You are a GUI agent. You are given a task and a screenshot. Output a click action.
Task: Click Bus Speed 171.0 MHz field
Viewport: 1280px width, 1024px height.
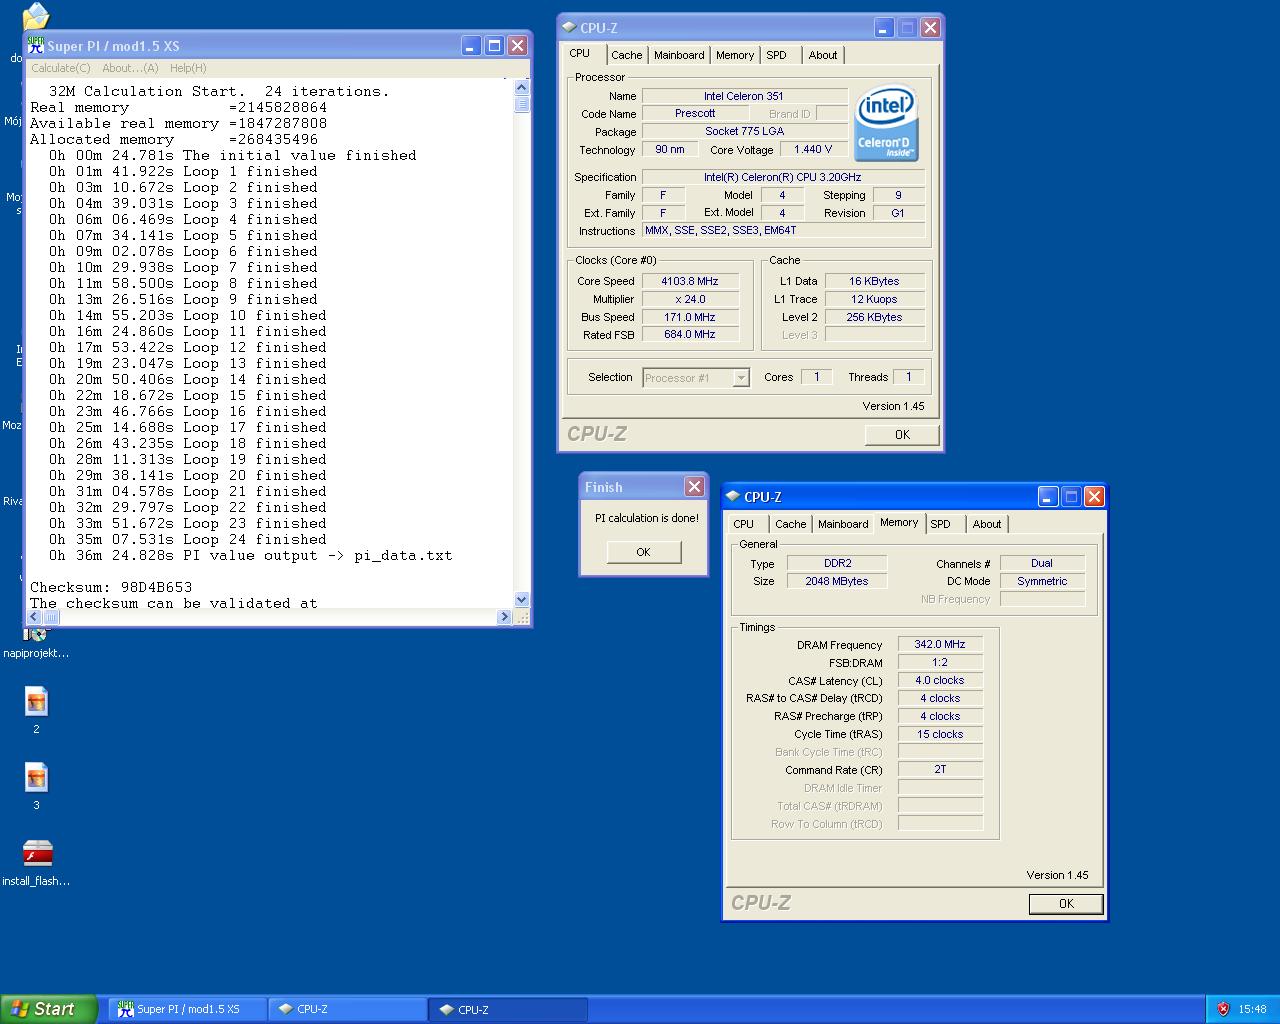[x=690, y=317]
